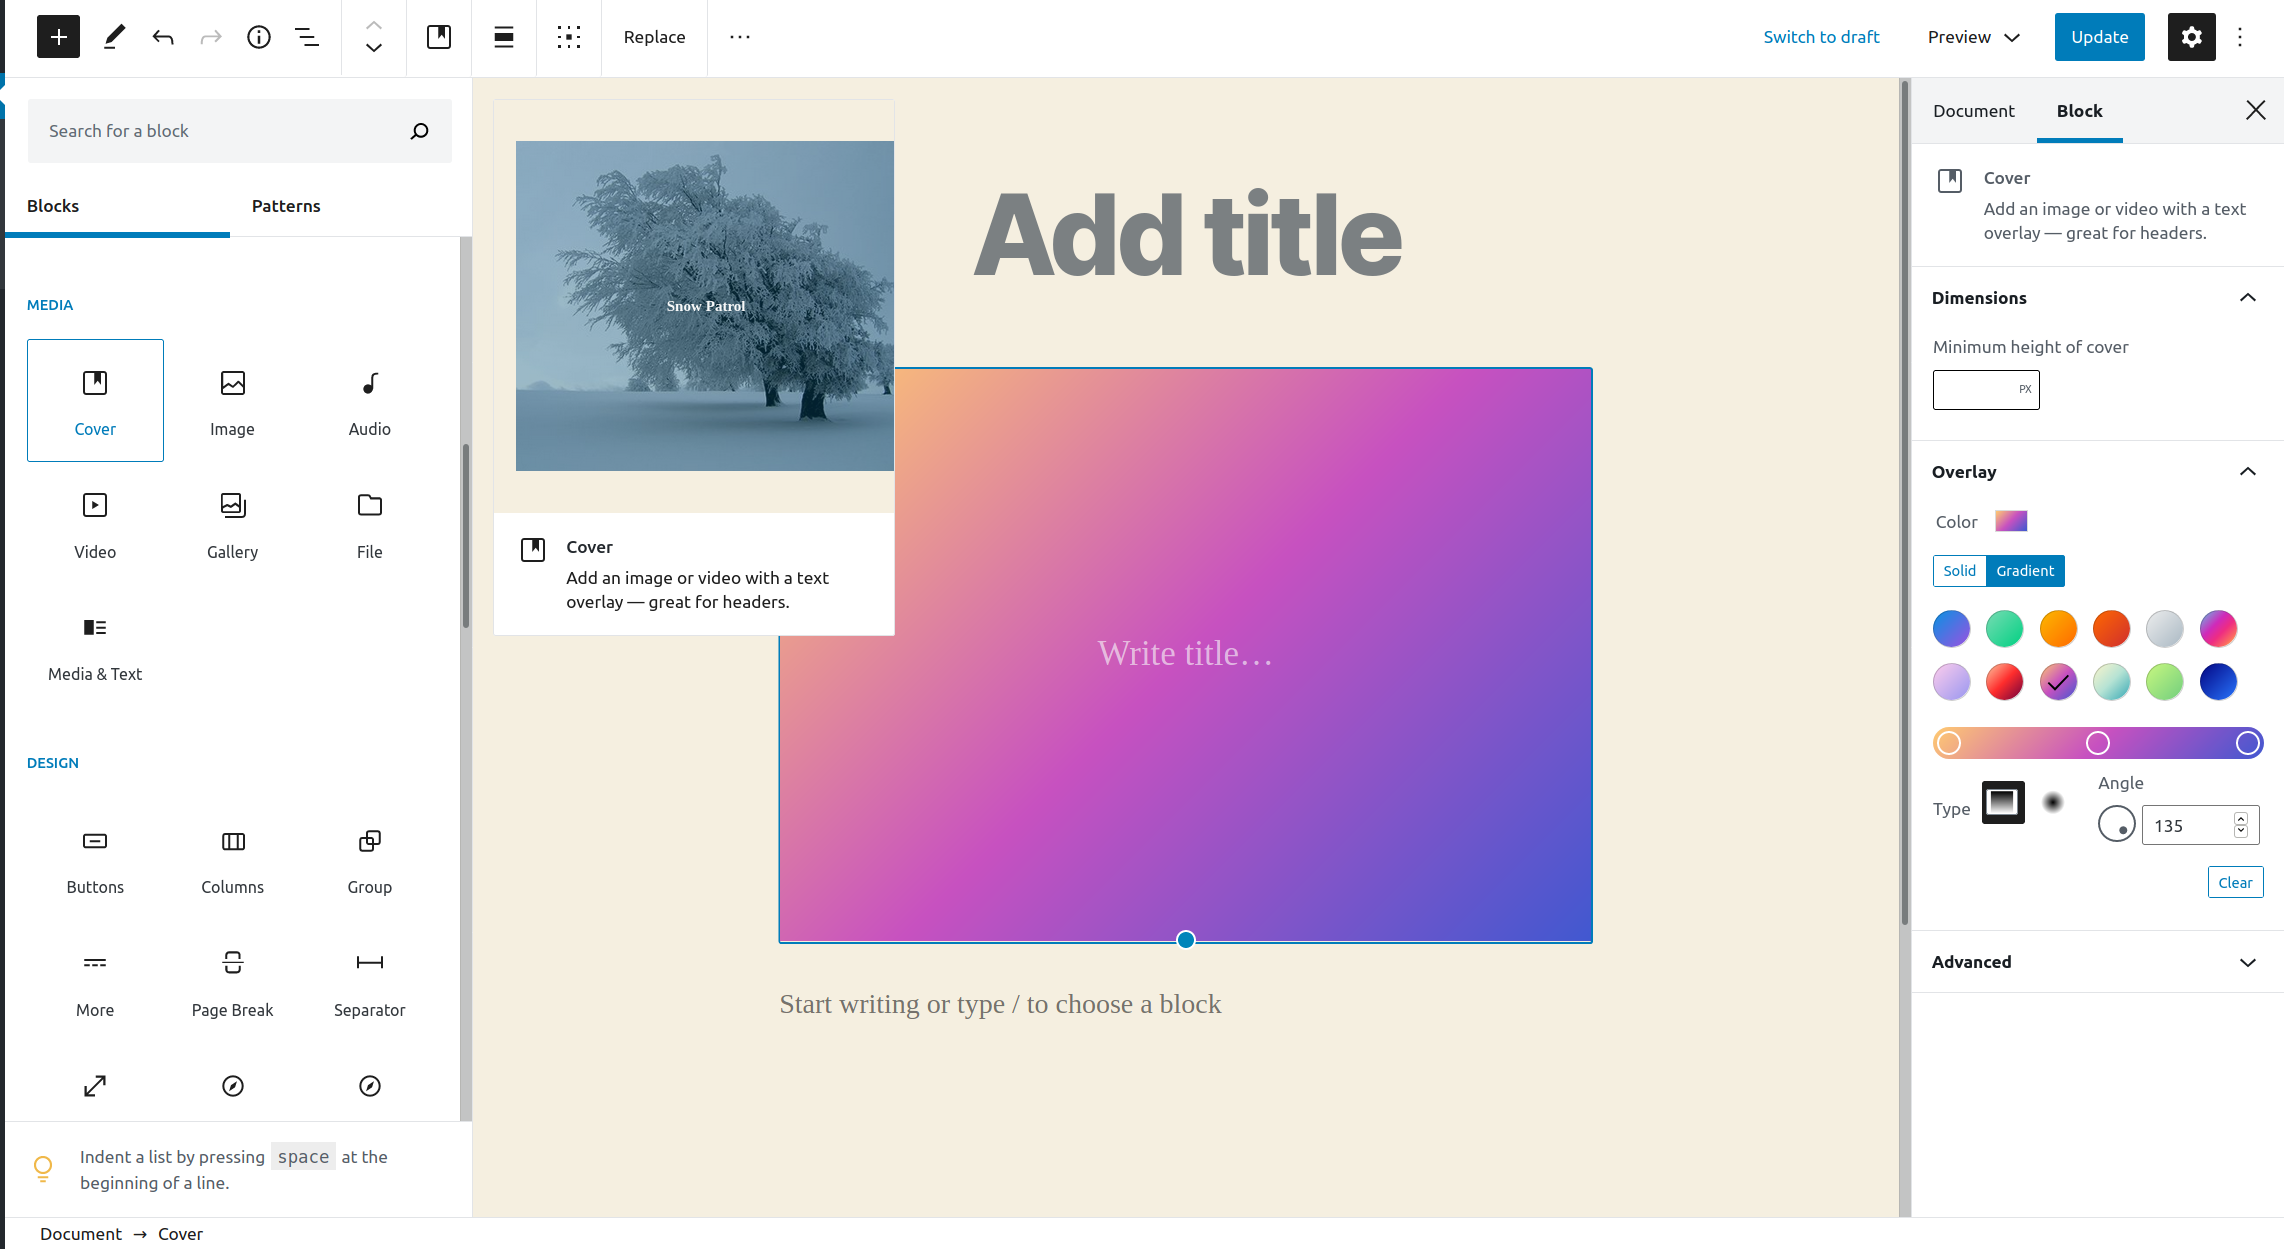Viewport: 2284px width, 1249px height.
Task: Click the undo arrow in top toolbar
Action: pos(163,37)
